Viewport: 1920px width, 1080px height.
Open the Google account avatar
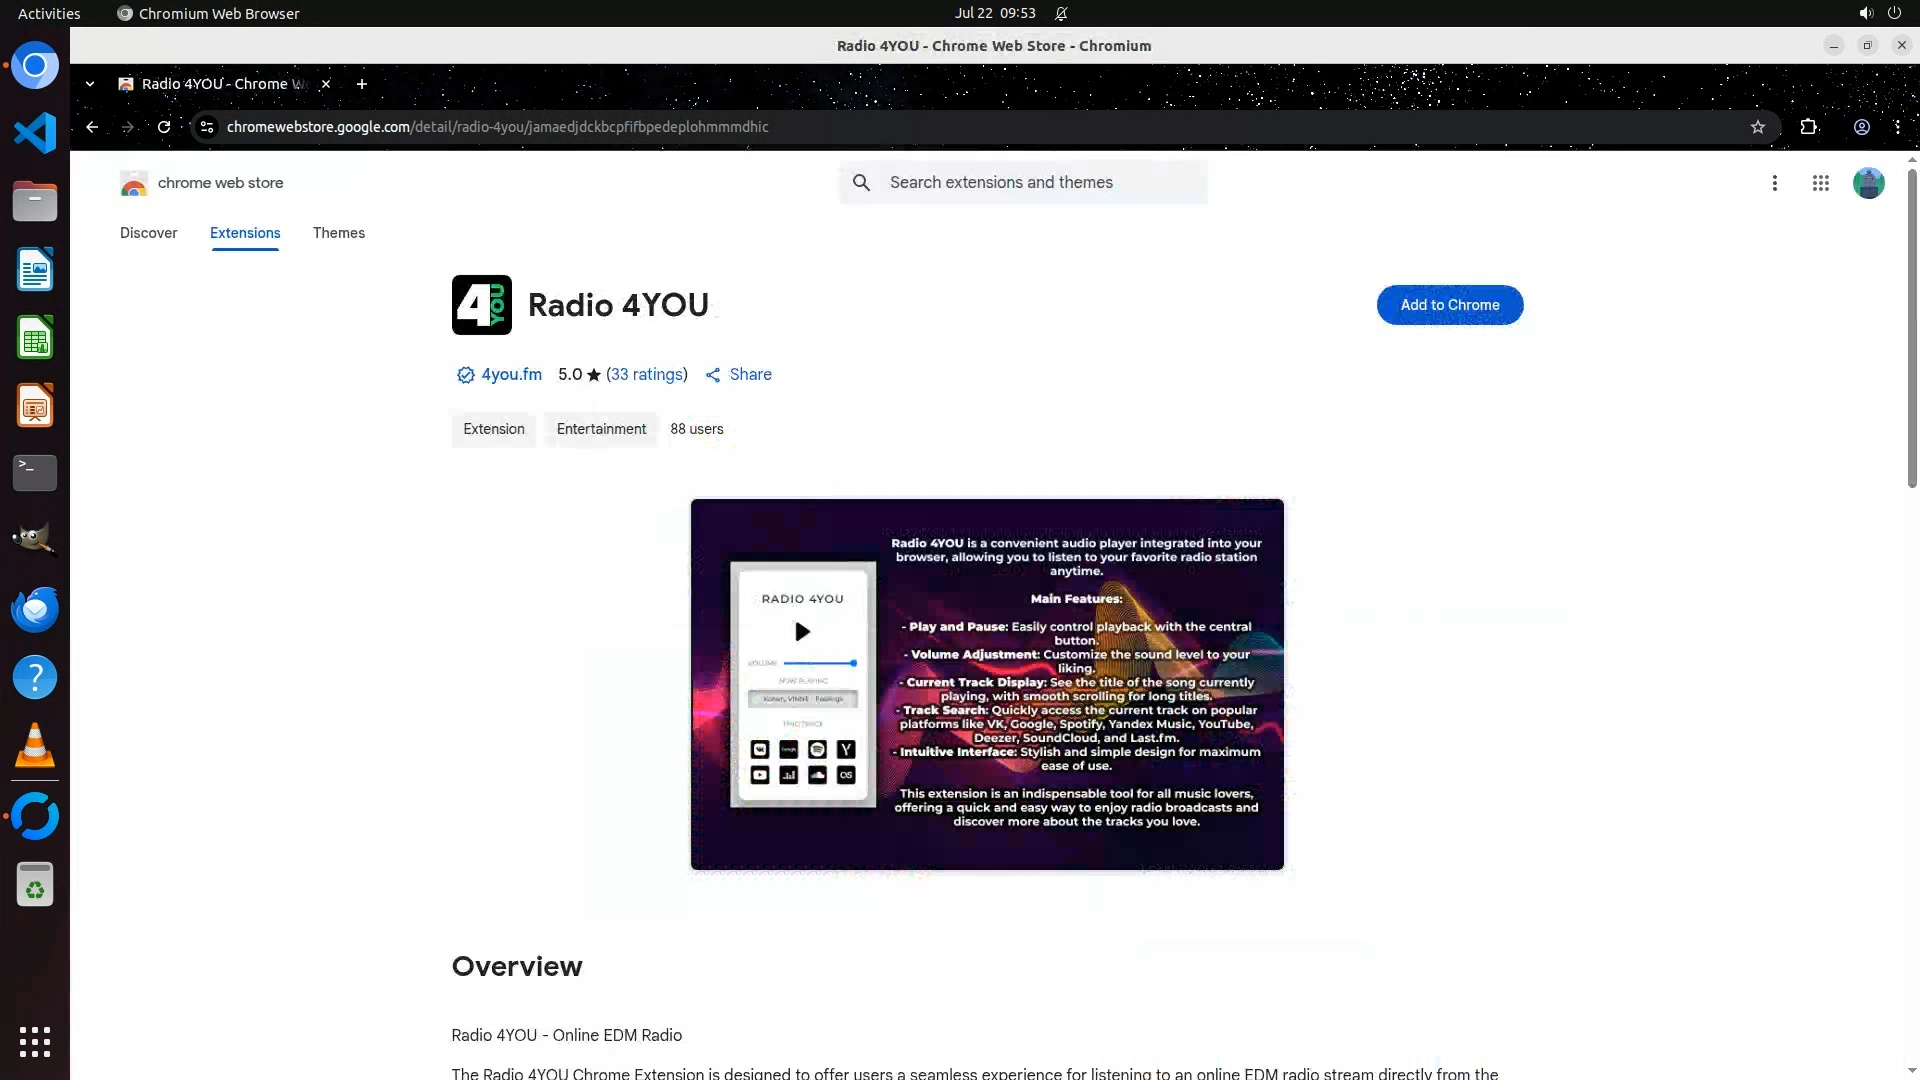click(x=1867, y=183)
